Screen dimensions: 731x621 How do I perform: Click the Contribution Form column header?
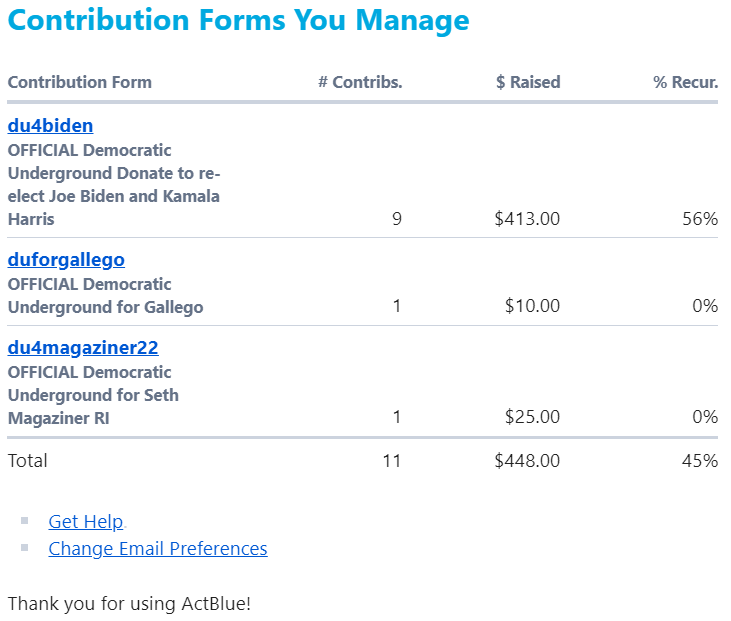(80, 82)
